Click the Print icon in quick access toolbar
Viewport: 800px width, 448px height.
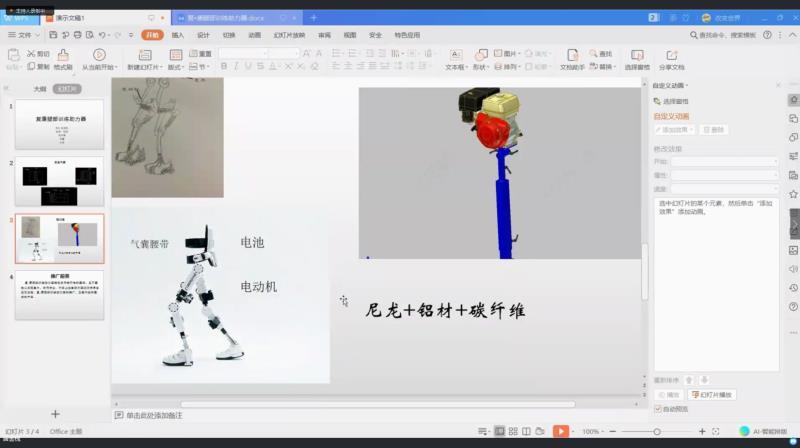pyautogui.click(x=78, y=35)
